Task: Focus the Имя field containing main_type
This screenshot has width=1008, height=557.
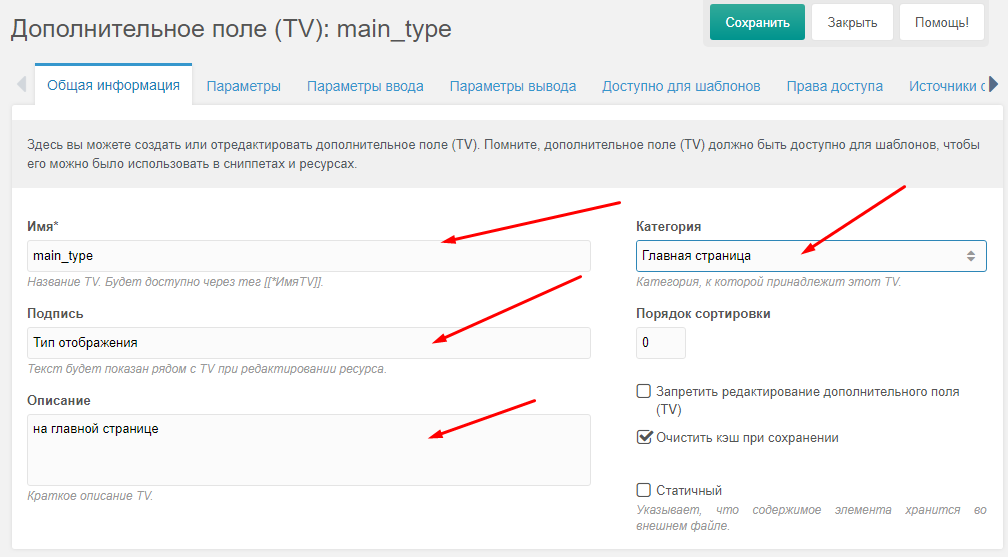Action: pyautogui.click(x=309, y=256)
